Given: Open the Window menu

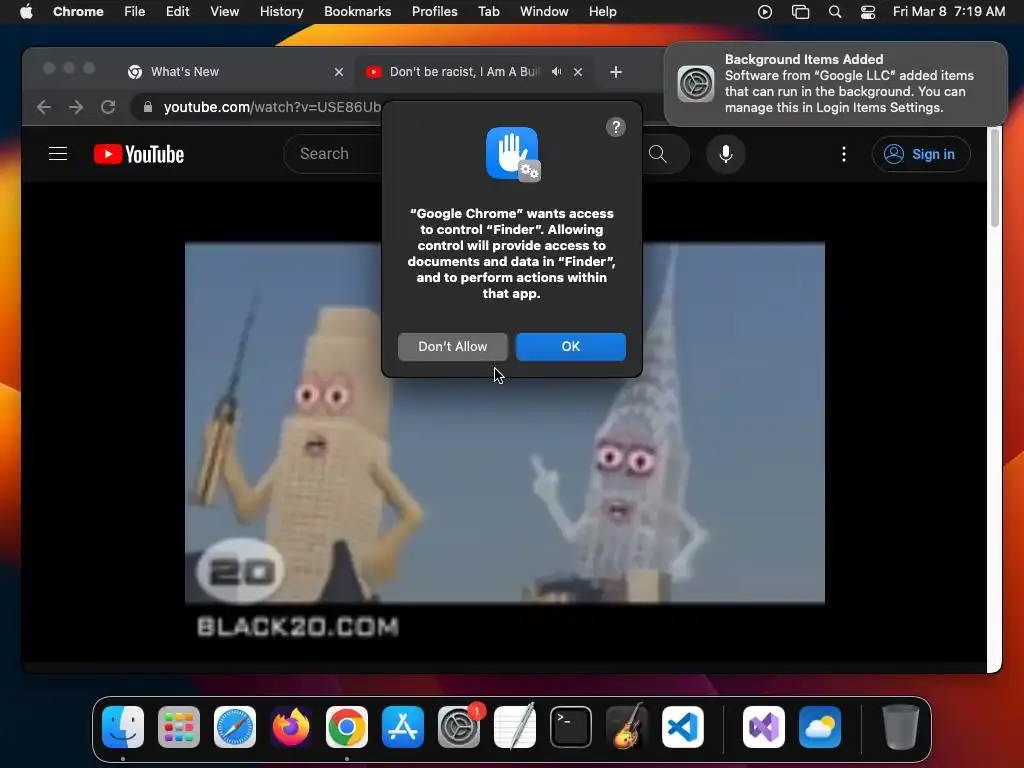Looking at the screenshot, I should point(544,12).
